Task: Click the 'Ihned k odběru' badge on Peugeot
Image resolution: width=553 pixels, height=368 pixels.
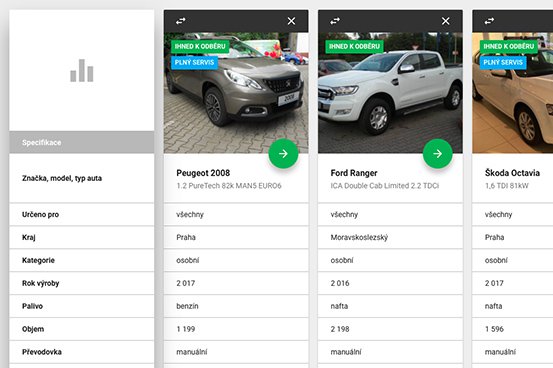Action: tap(200, 46)
